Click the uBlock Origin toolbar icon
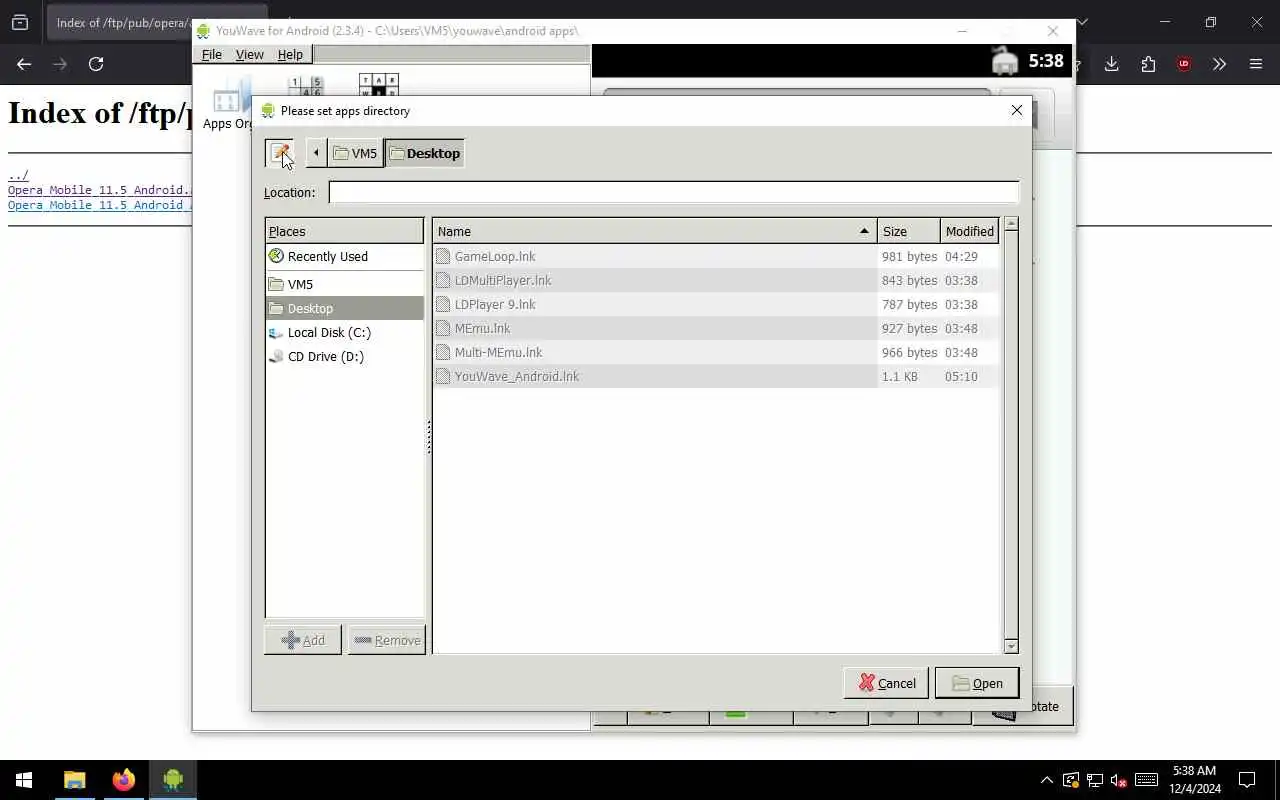The width and height of the screenshot is (1280, 800). [1184, 64]
